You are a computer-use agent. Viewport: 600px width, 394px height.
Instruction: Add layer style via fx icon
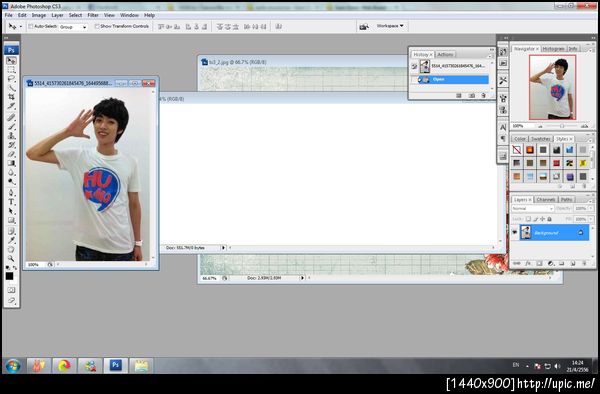click(528, 263)
